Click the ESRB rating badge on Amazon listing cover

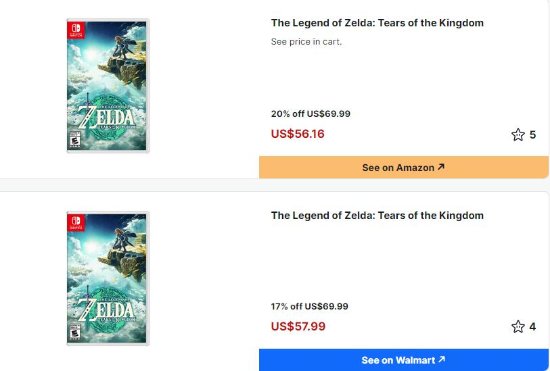click(x=75, y=139)
